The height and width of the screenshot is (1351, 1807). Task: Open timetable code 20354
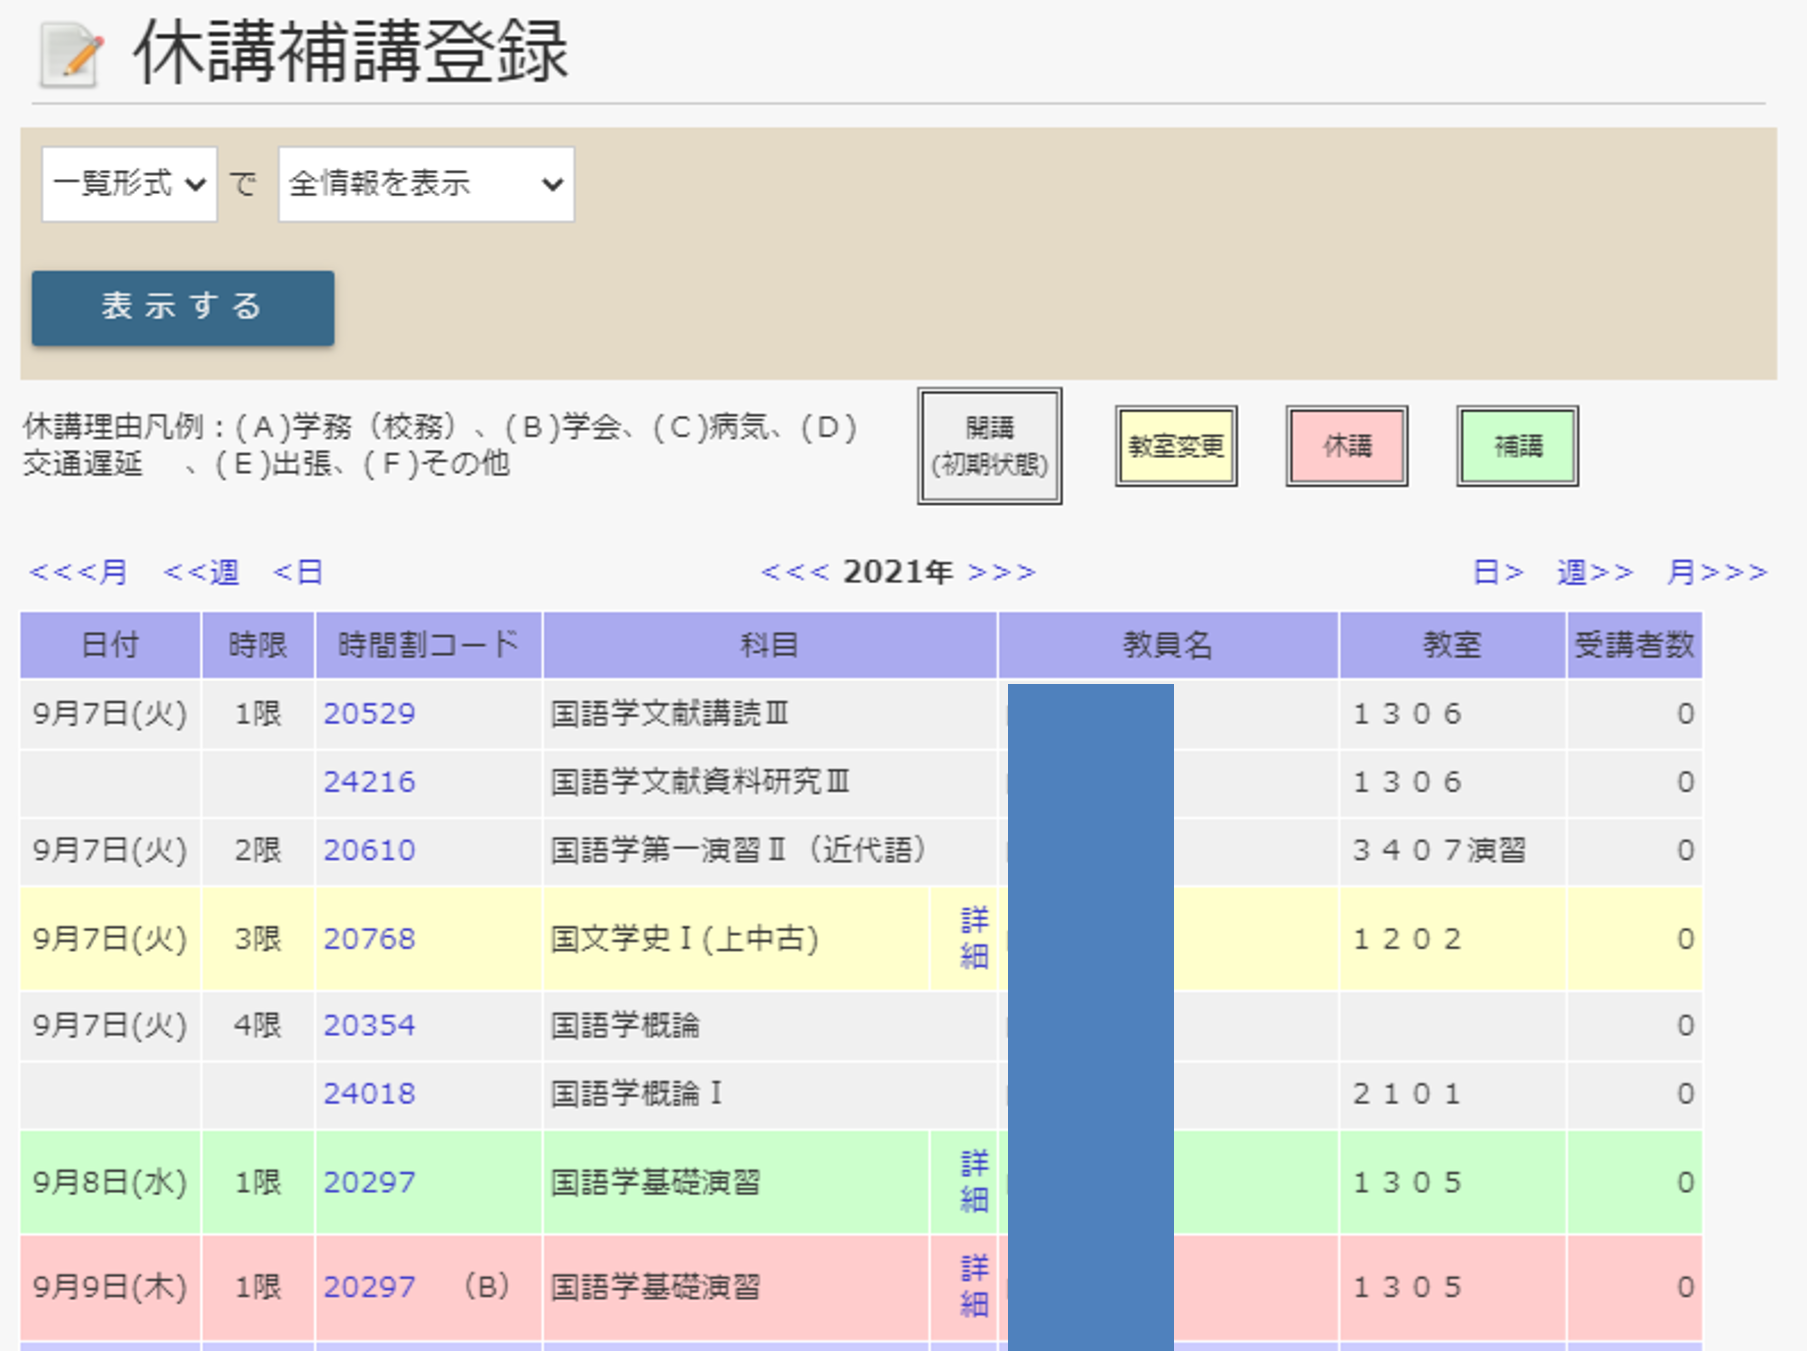pos(369,1025)
